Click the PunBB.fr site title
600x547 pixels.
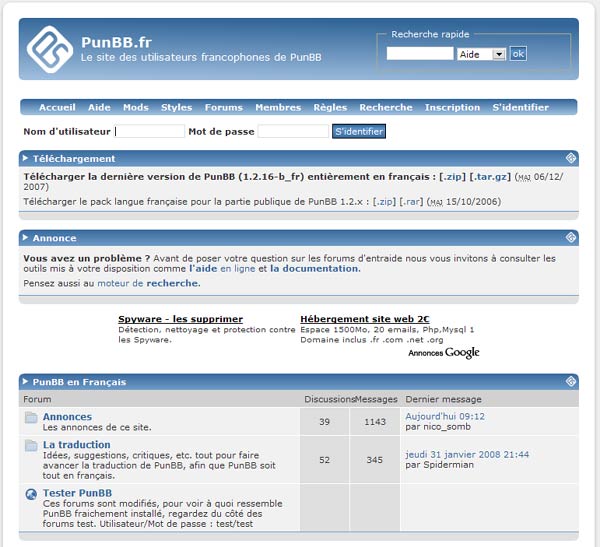[116, 42]
